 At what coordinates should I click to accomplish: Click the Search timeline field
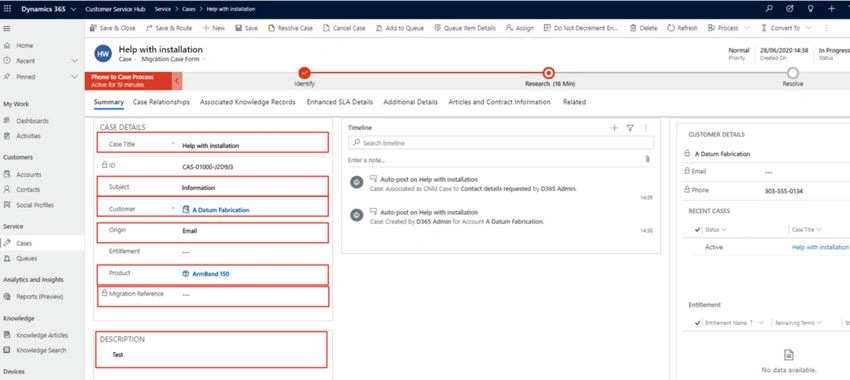501,143
